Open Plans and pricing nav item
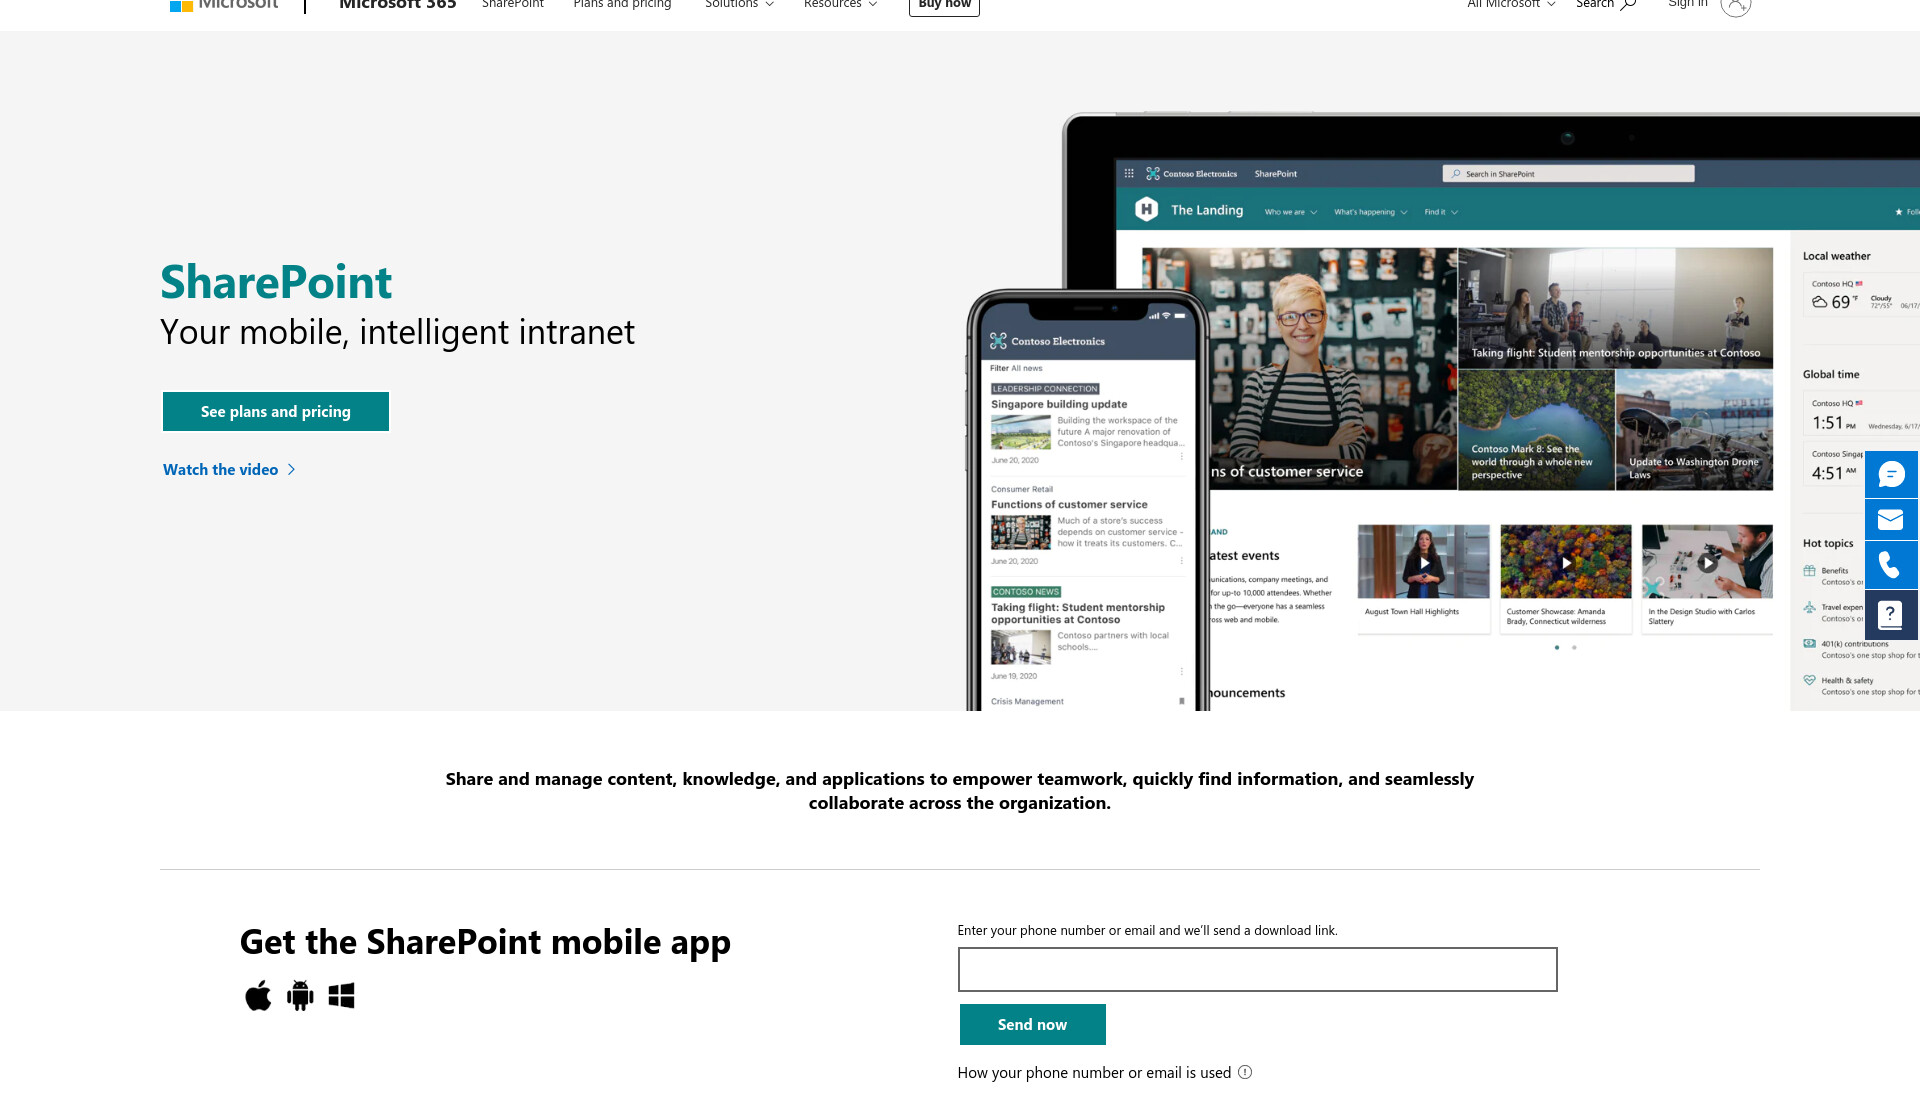The image size is (1920, 1097). point(622,4)
